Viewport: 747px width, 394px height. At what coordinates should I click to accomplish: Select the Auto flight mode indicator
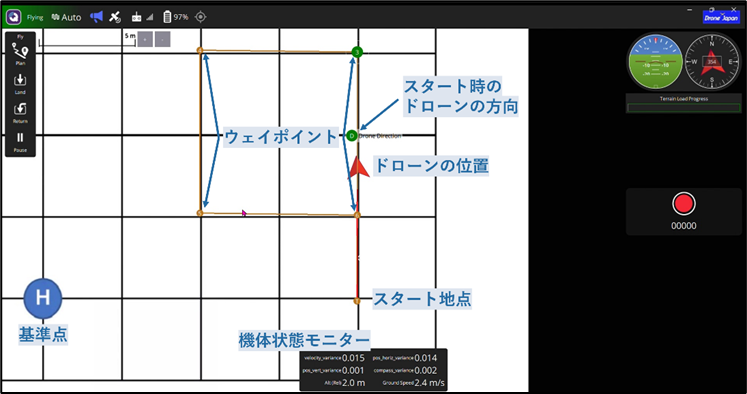[67, 17]
